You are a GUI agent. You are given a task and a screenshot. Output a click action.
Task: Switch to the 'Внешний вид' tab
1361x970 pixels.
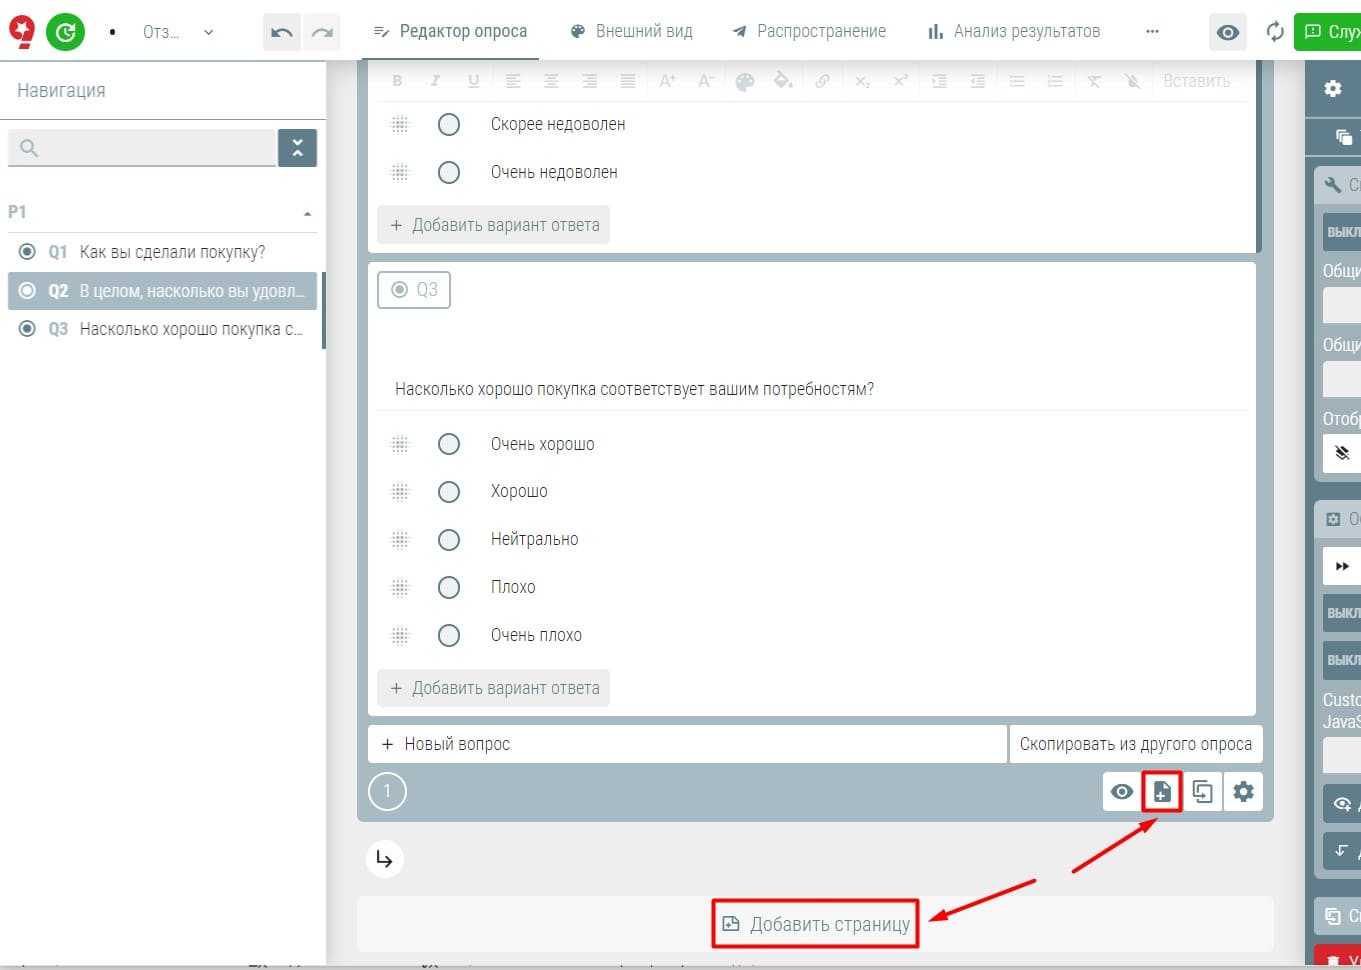point(632,31)
